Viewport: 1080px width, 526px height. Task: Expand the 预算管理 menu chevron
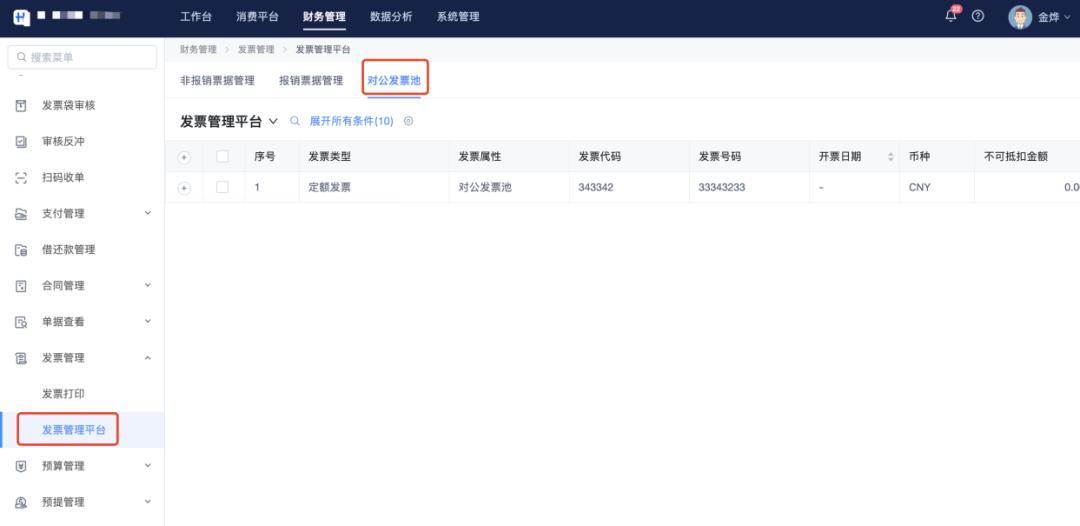[147, 465]
